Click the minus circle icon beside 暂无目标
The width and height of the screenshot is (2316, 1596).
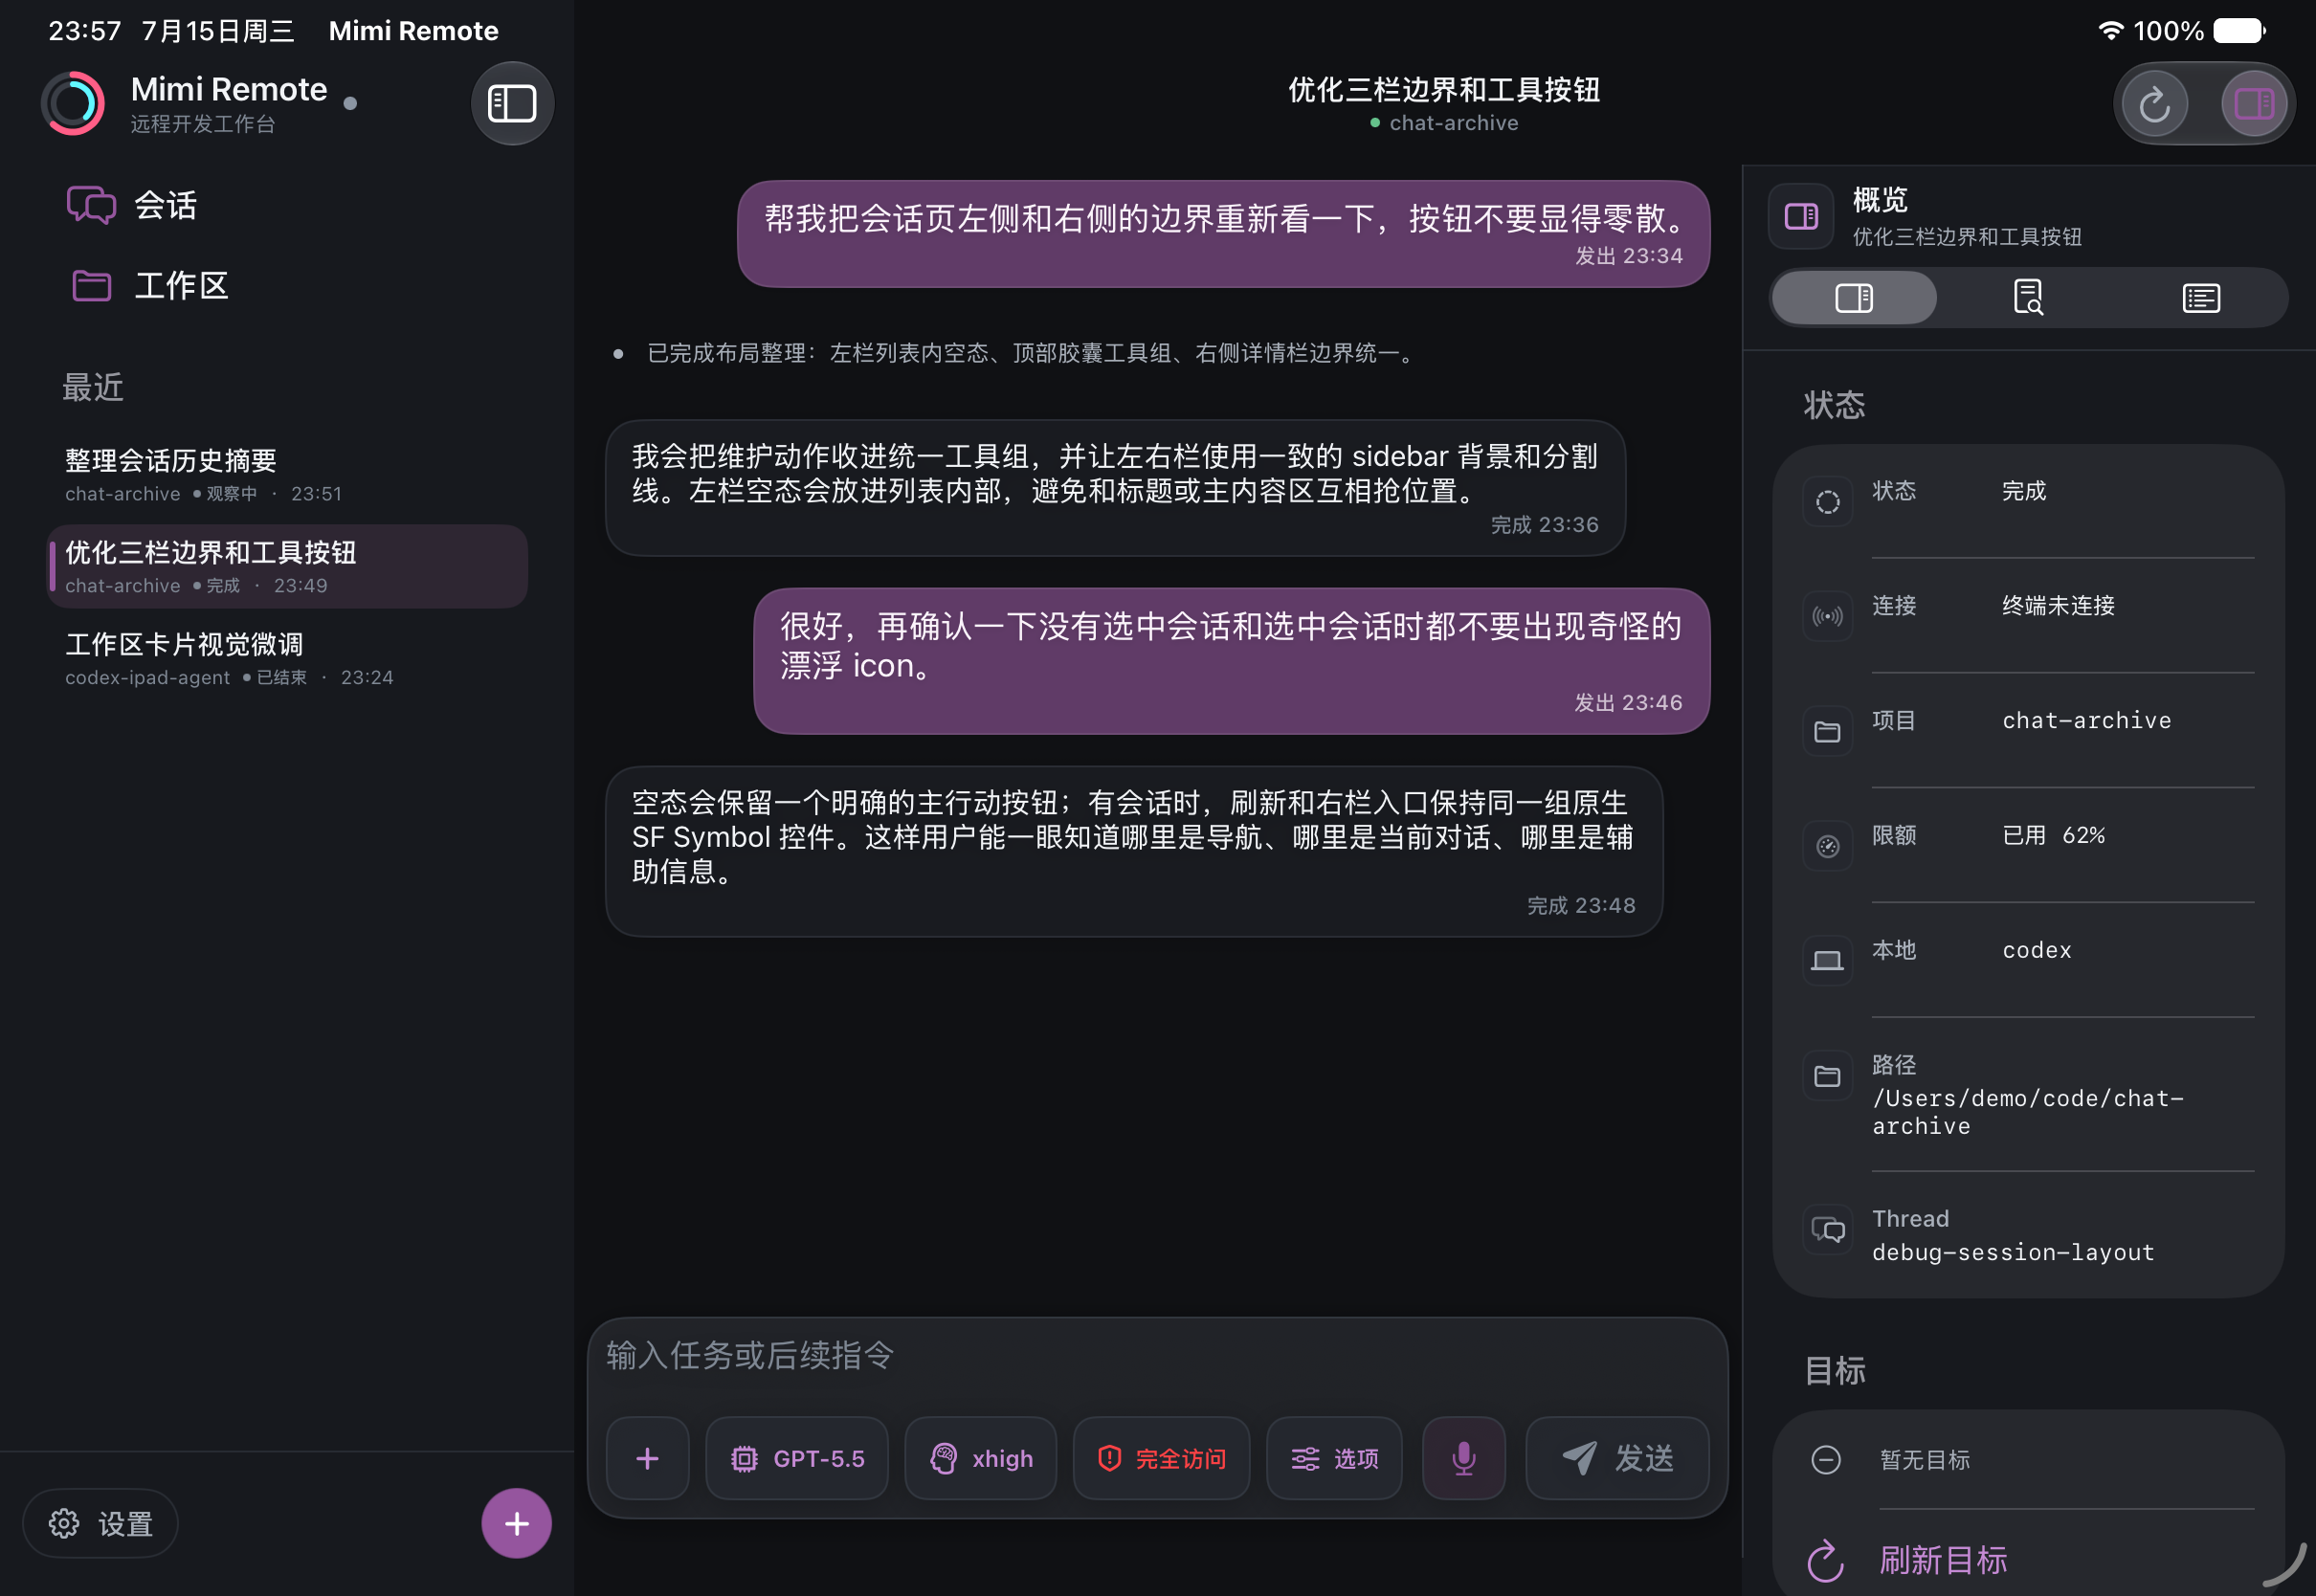[x=1826, y=1460]
